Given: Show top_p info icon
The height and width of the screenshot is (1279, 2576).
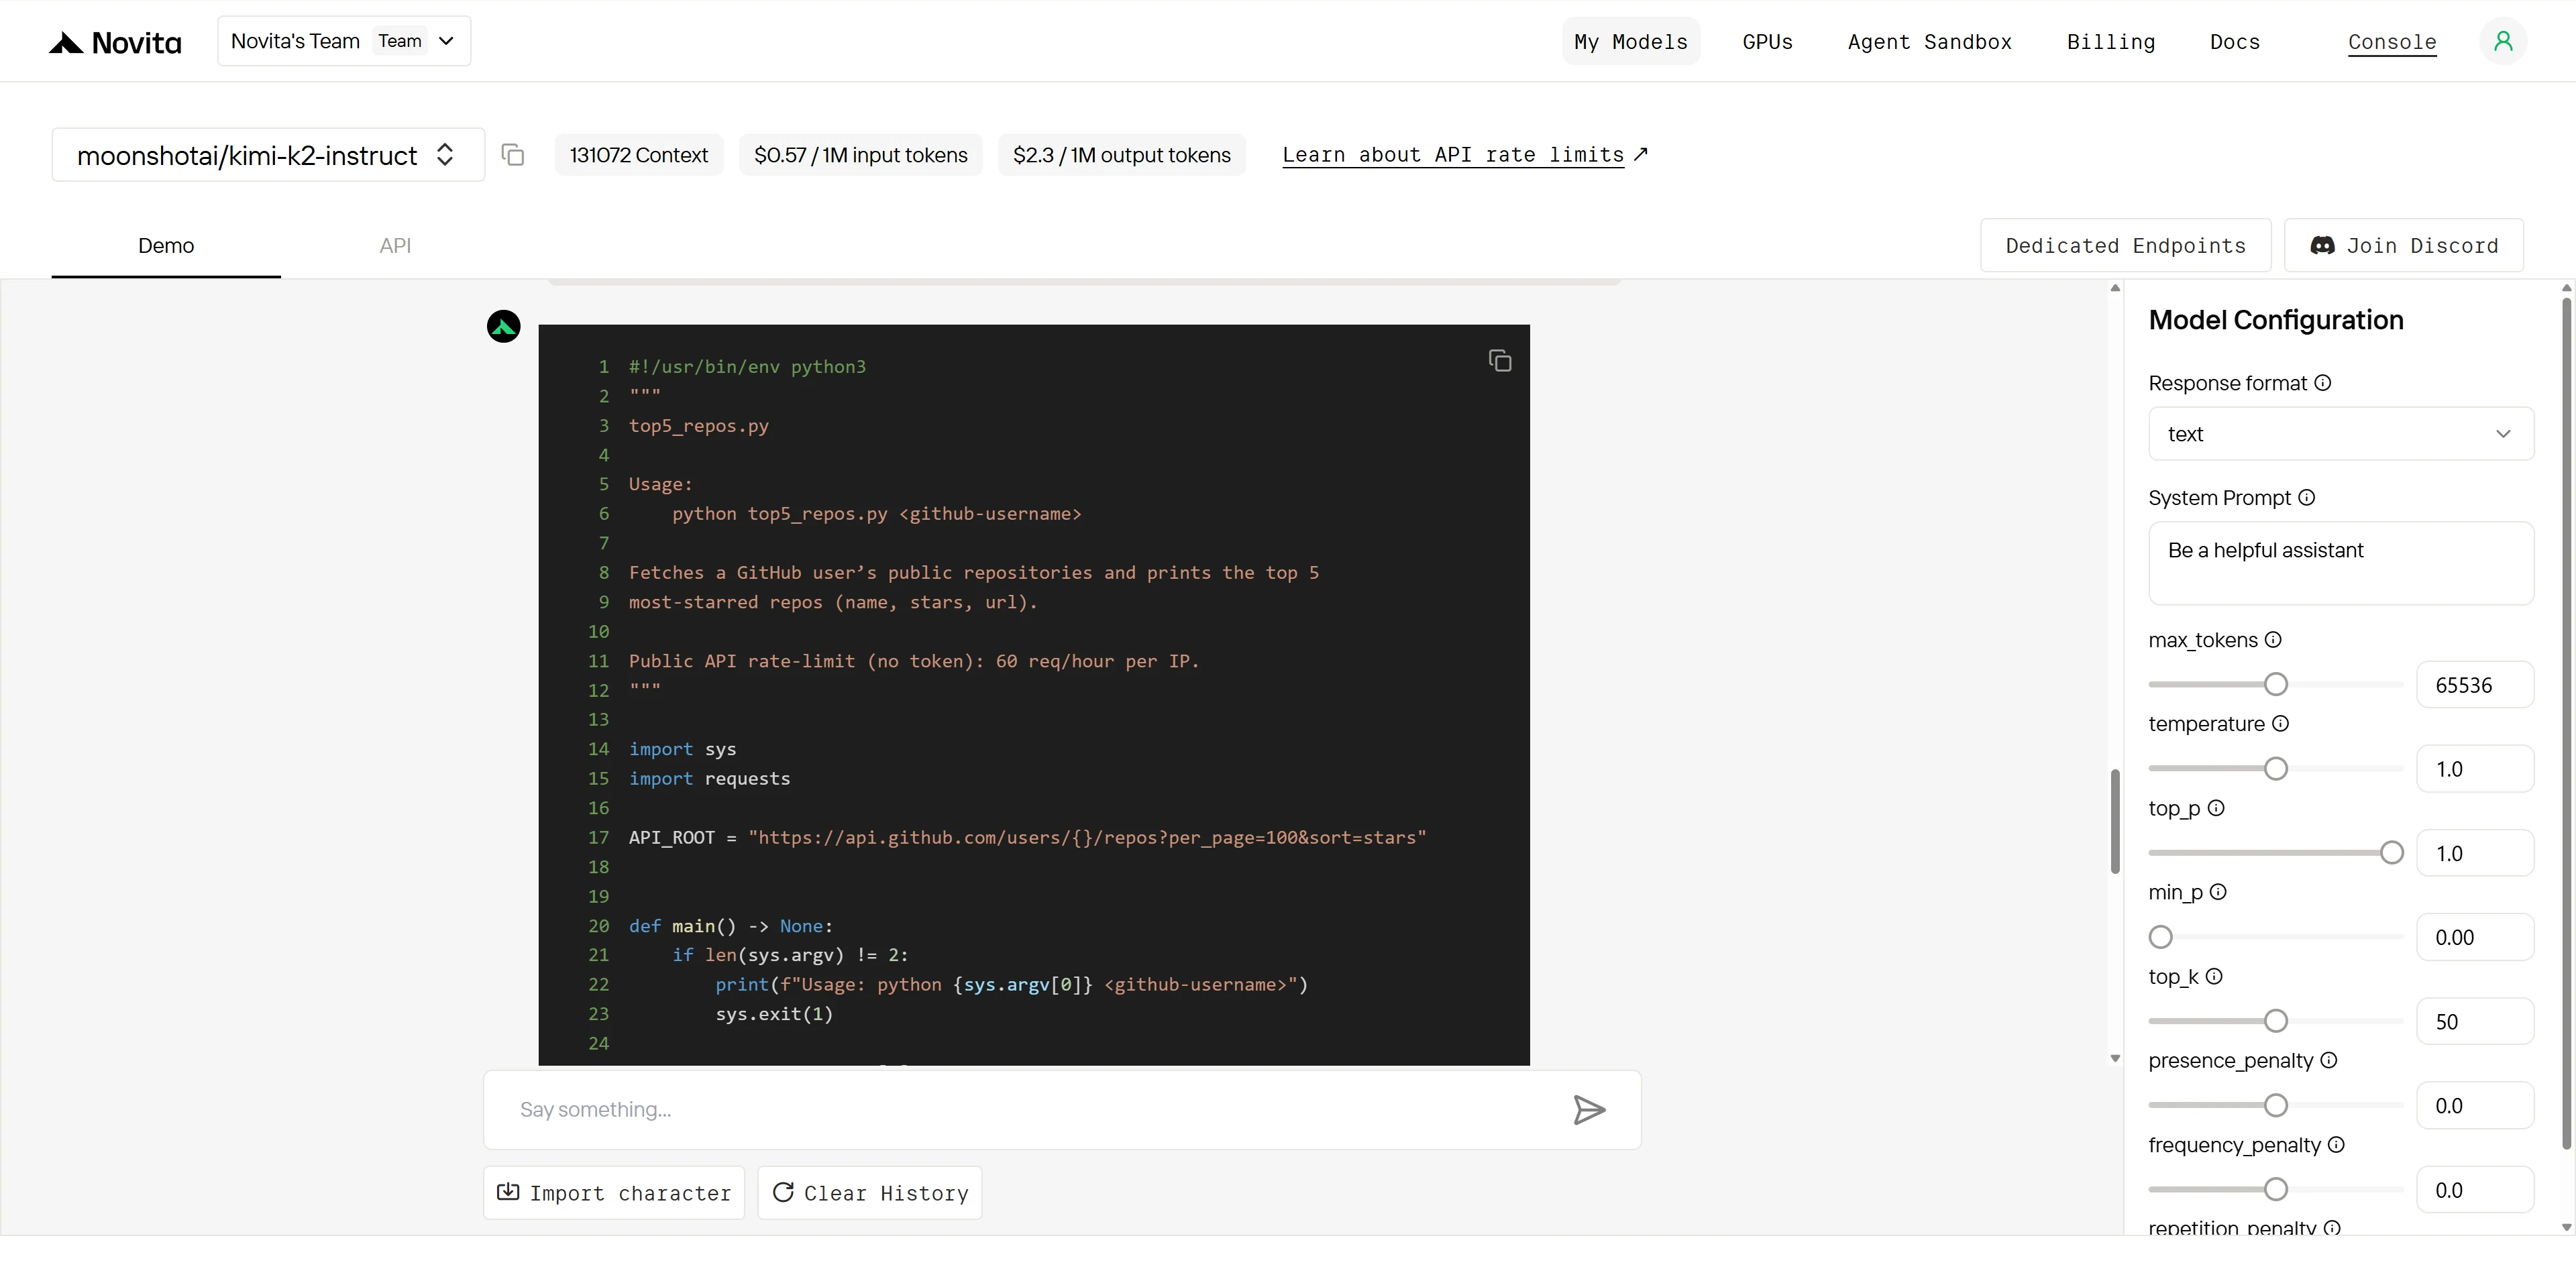Looking at the screenshot, I should (2216, 807).
